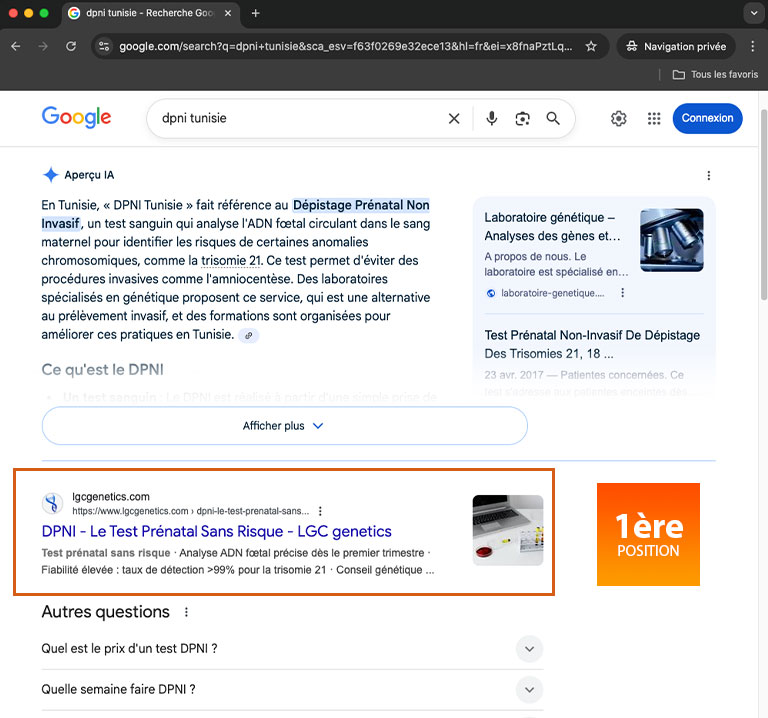Open Tous les favoris bookmarks folder
Screen dimensions: 768x718
coord(714,75)
